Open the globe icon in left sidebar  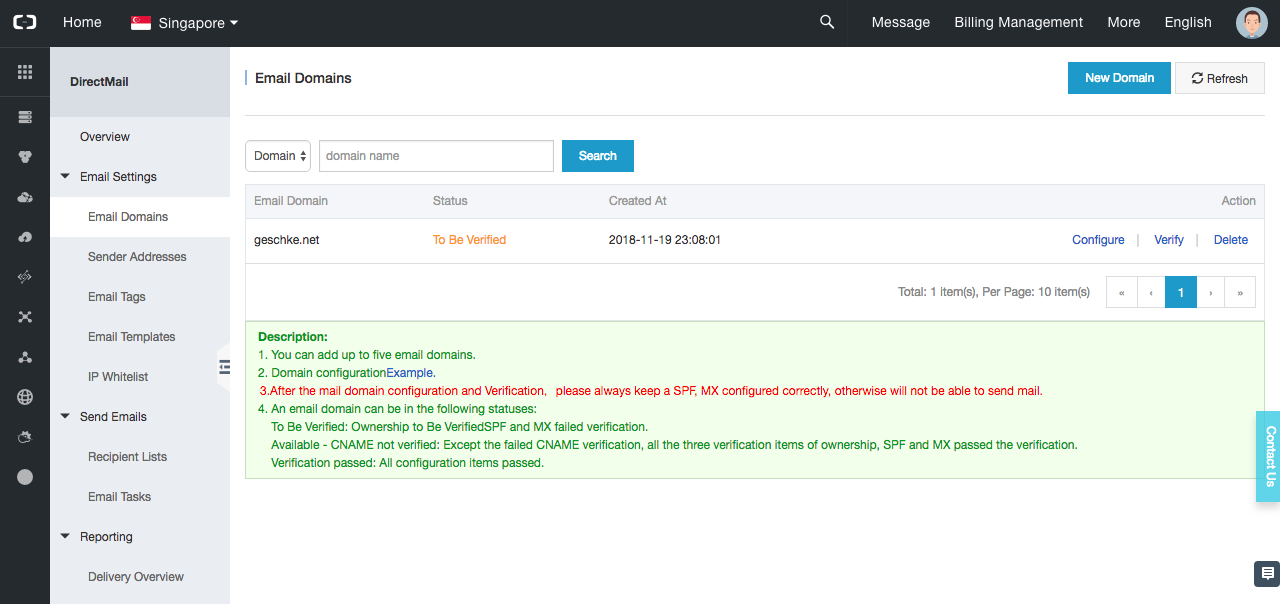point(25,397)
